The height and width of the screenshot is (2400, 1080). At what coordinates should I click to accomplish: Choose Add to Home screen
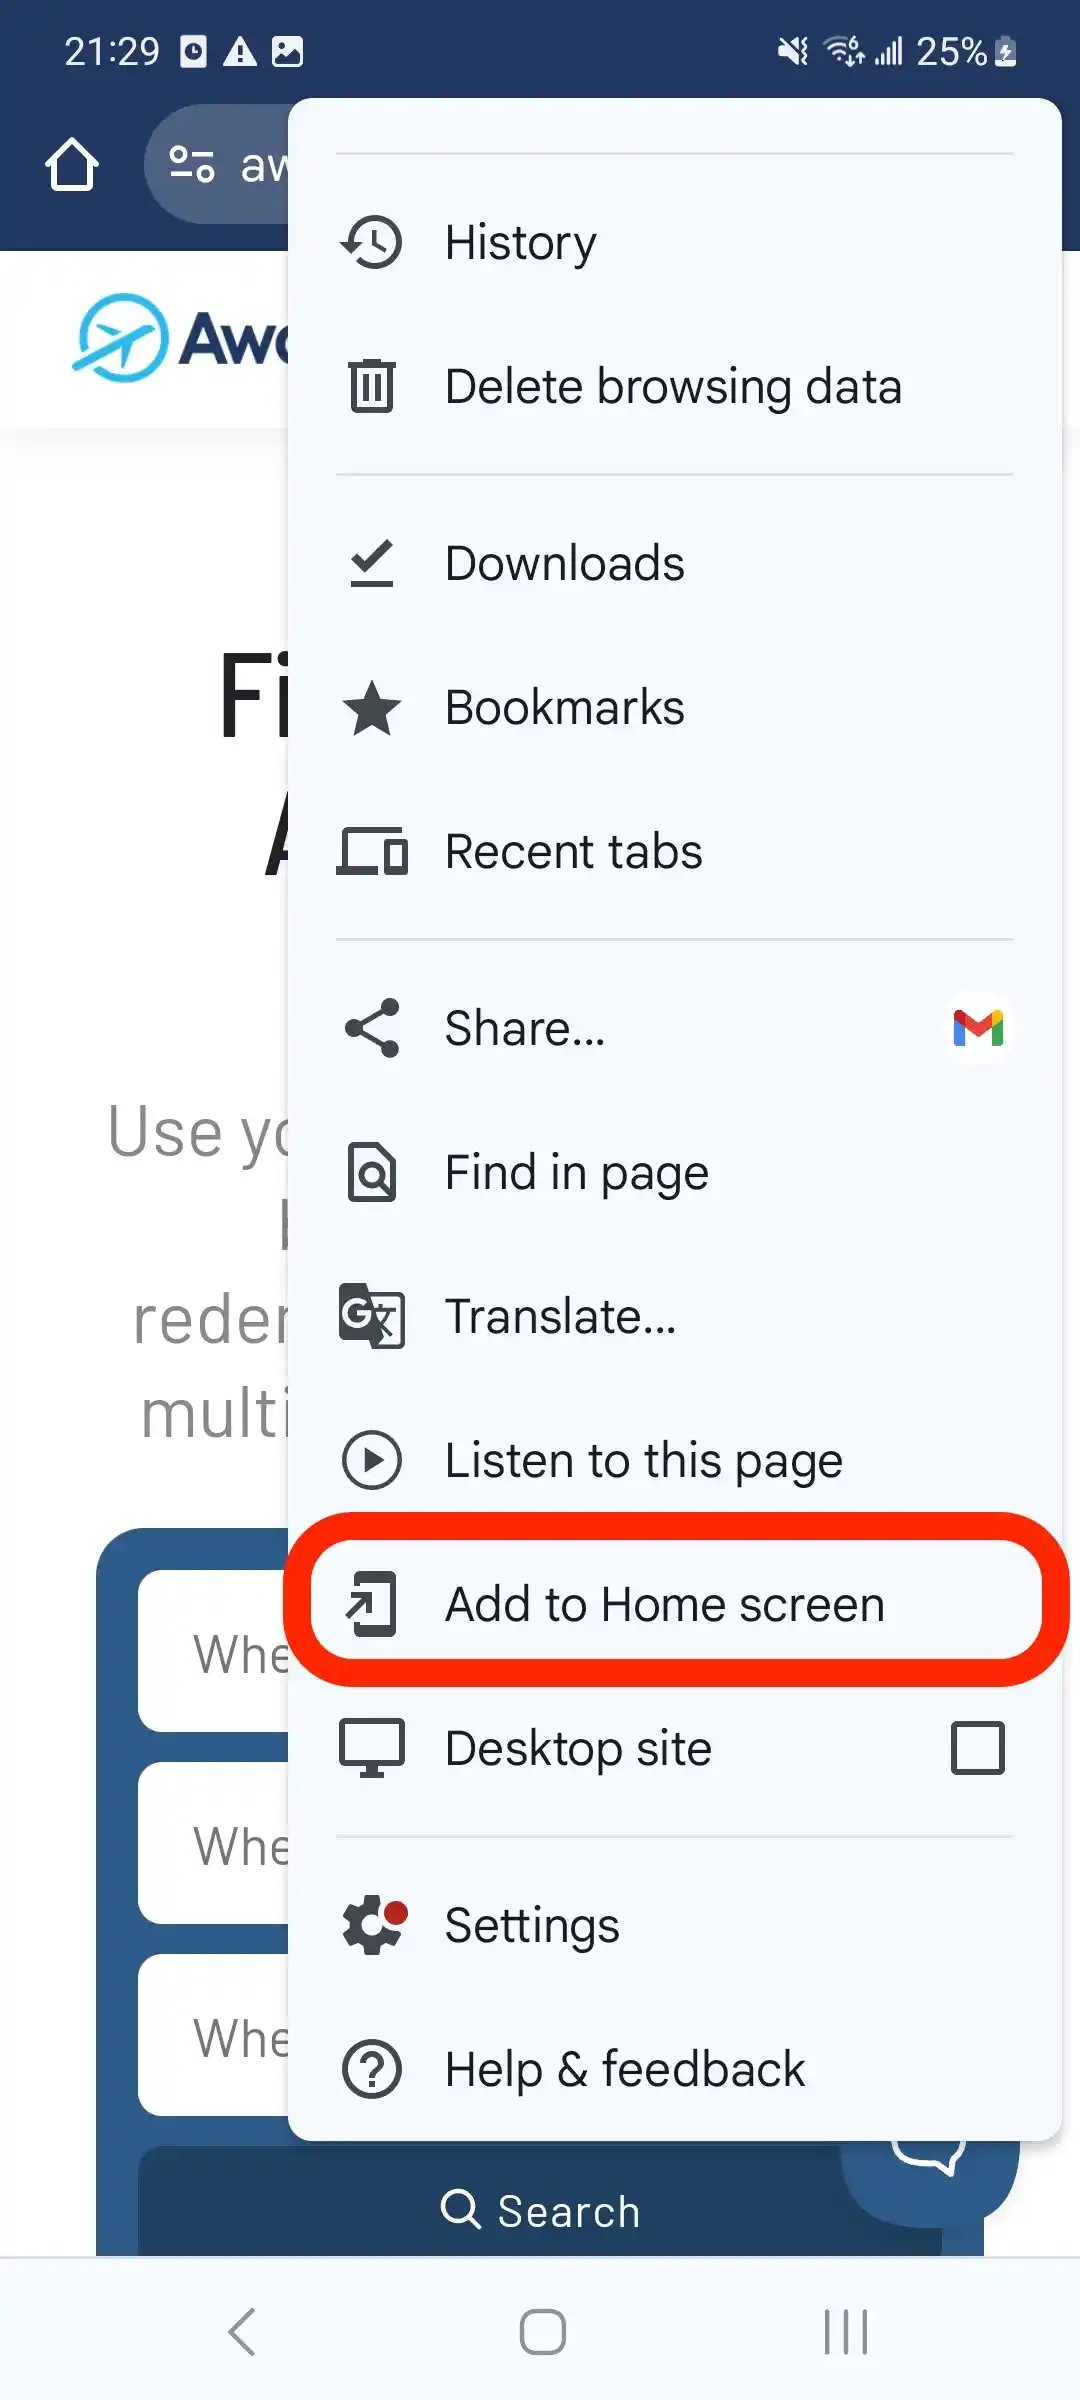point(676,1604)
